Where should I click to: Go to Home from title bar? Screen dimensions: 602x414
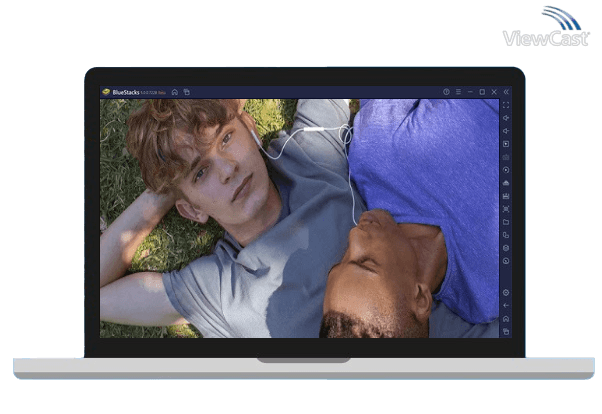pyautogui.click(x=175, y=92)
